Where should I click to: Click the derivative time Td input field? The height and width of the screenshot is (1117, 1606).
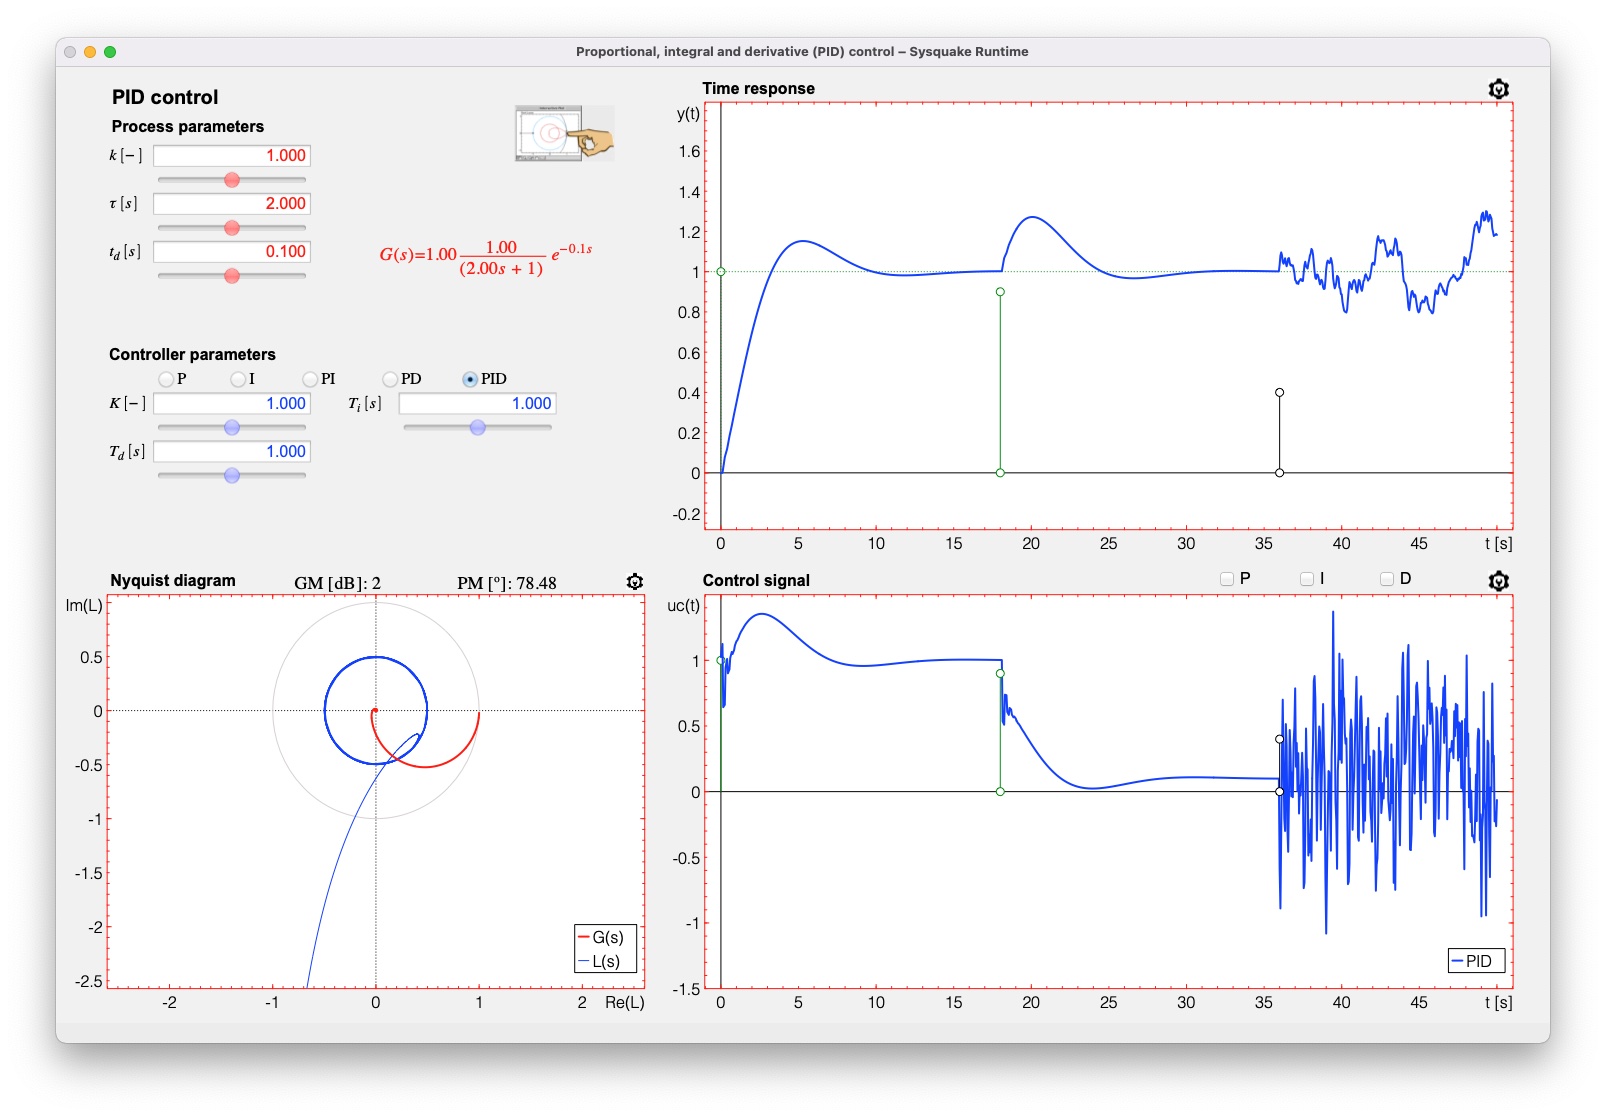pyautogui.click(x=231, y=452)
